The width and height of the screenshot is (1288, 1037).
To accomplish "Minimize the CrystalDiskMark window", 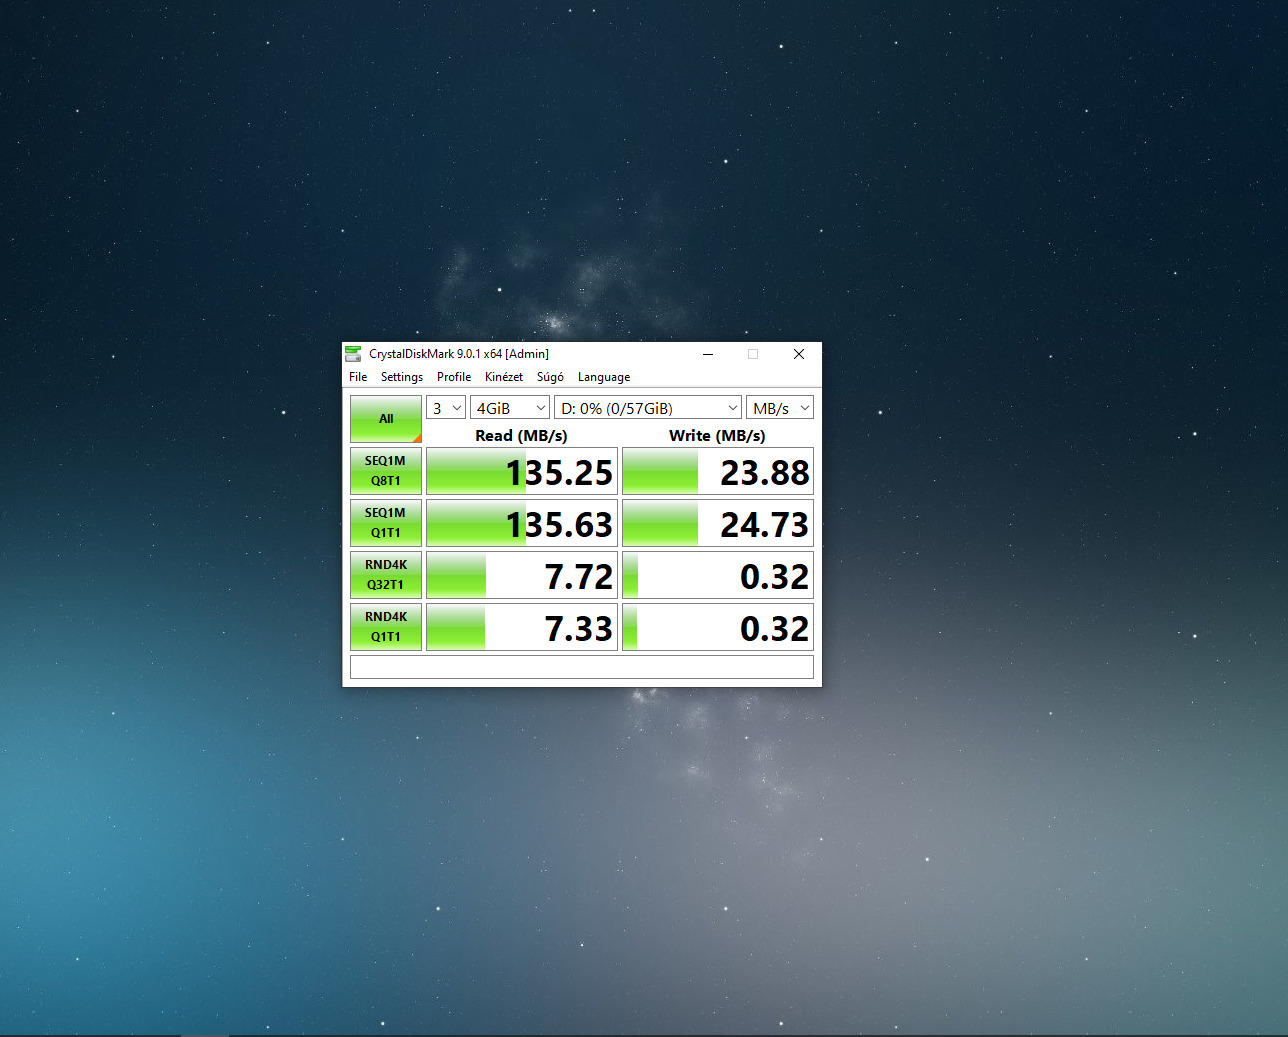I will 707,354.
